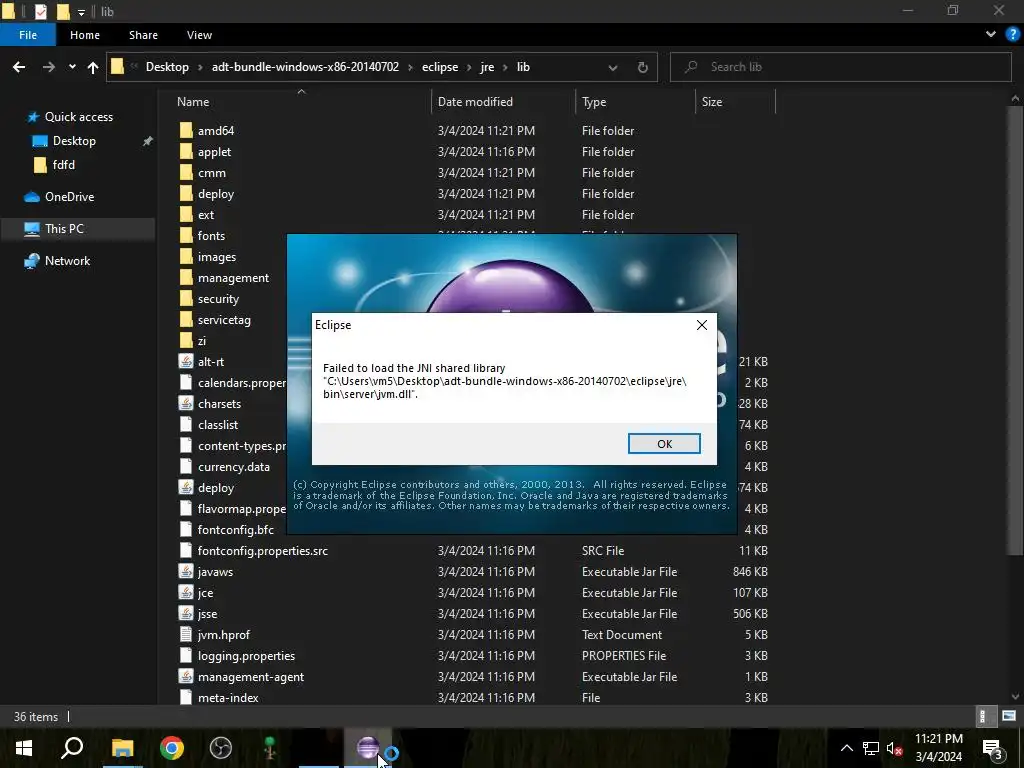
Task: Select the ext folder
Action: 206,215
